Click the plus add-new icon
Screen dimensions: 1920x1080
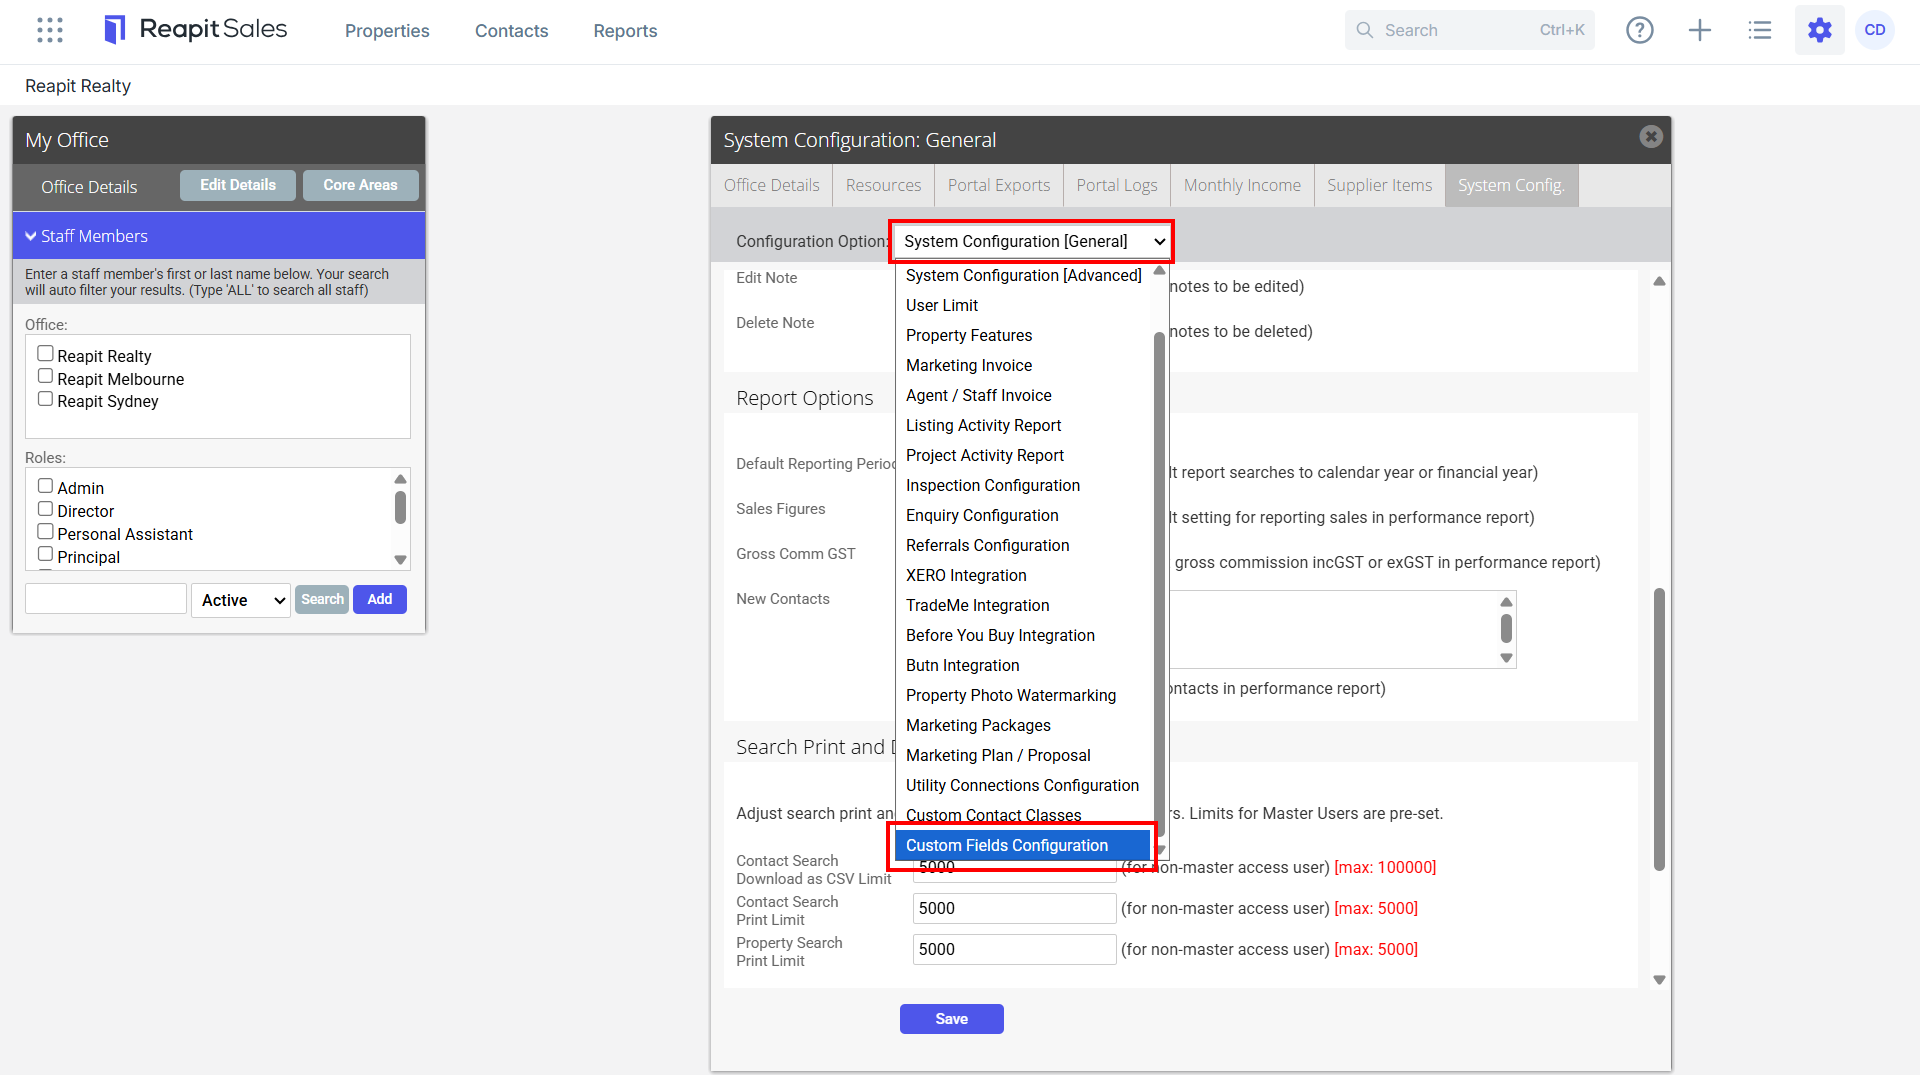(x=1700, y=30)
